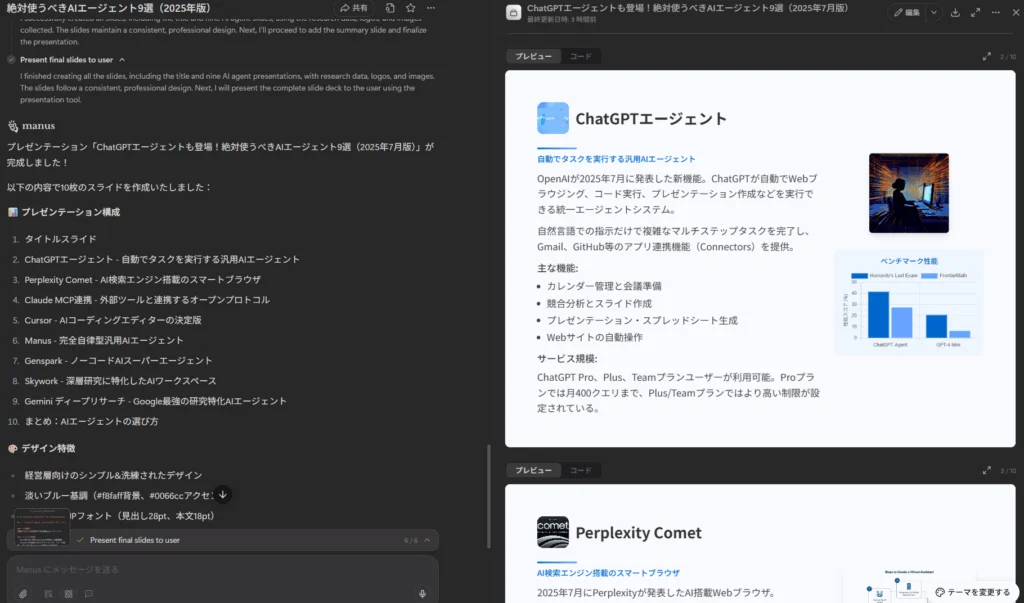This screenshot has width=1024, height=603.
Task: Click the list item 'まとめ：AIエージェントの選び方'
Action: (91, 421)
